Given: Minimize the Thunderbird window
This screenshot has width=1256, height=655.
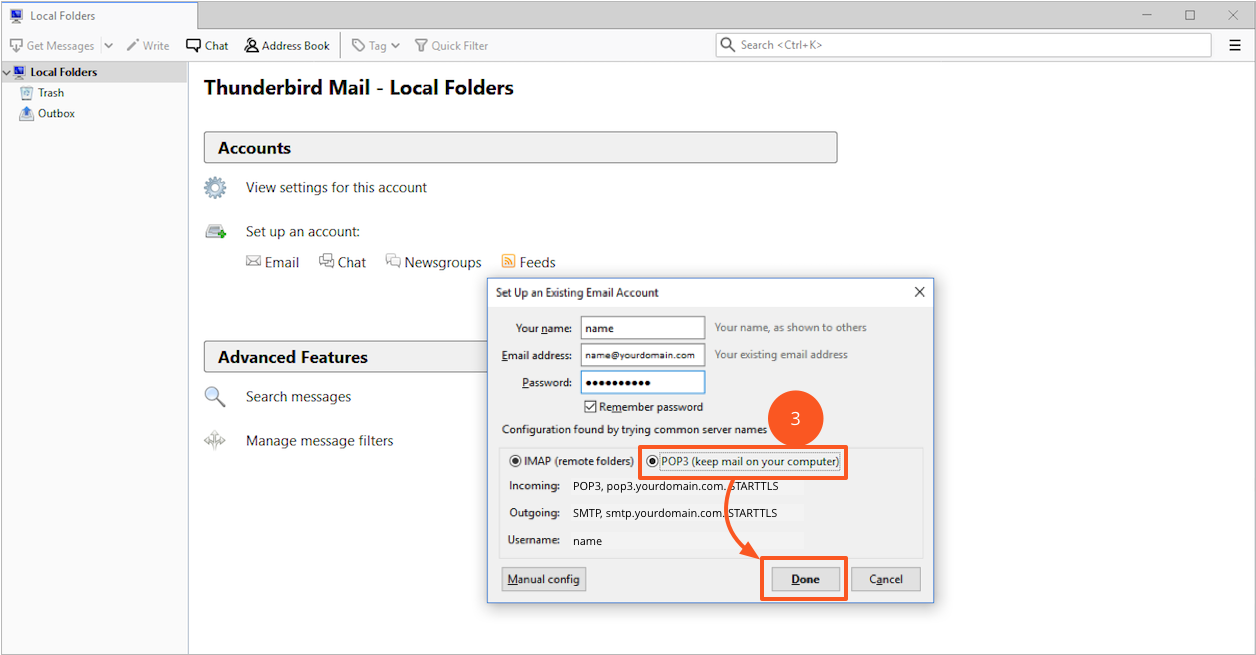Looking at the screenshot, I should pos(1147,15).
